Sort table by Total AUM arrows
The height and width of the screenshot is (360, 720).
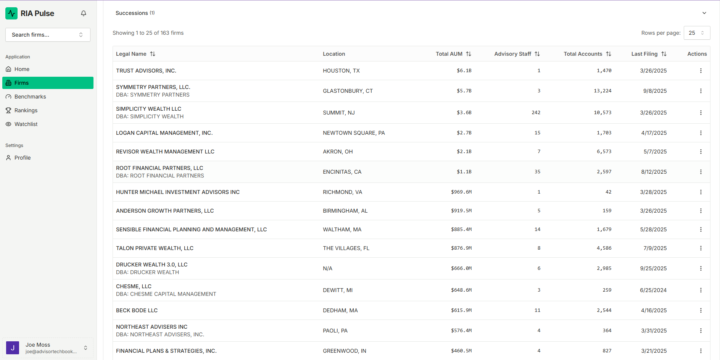coord(468,54)
